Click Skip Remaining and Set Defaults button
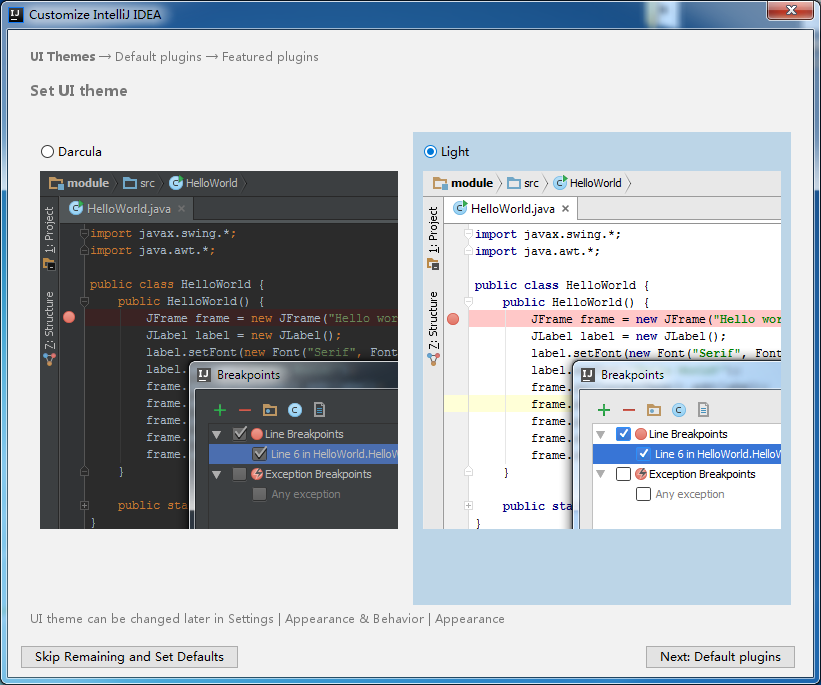The image size is (821, 685). [x=129, y=657]
